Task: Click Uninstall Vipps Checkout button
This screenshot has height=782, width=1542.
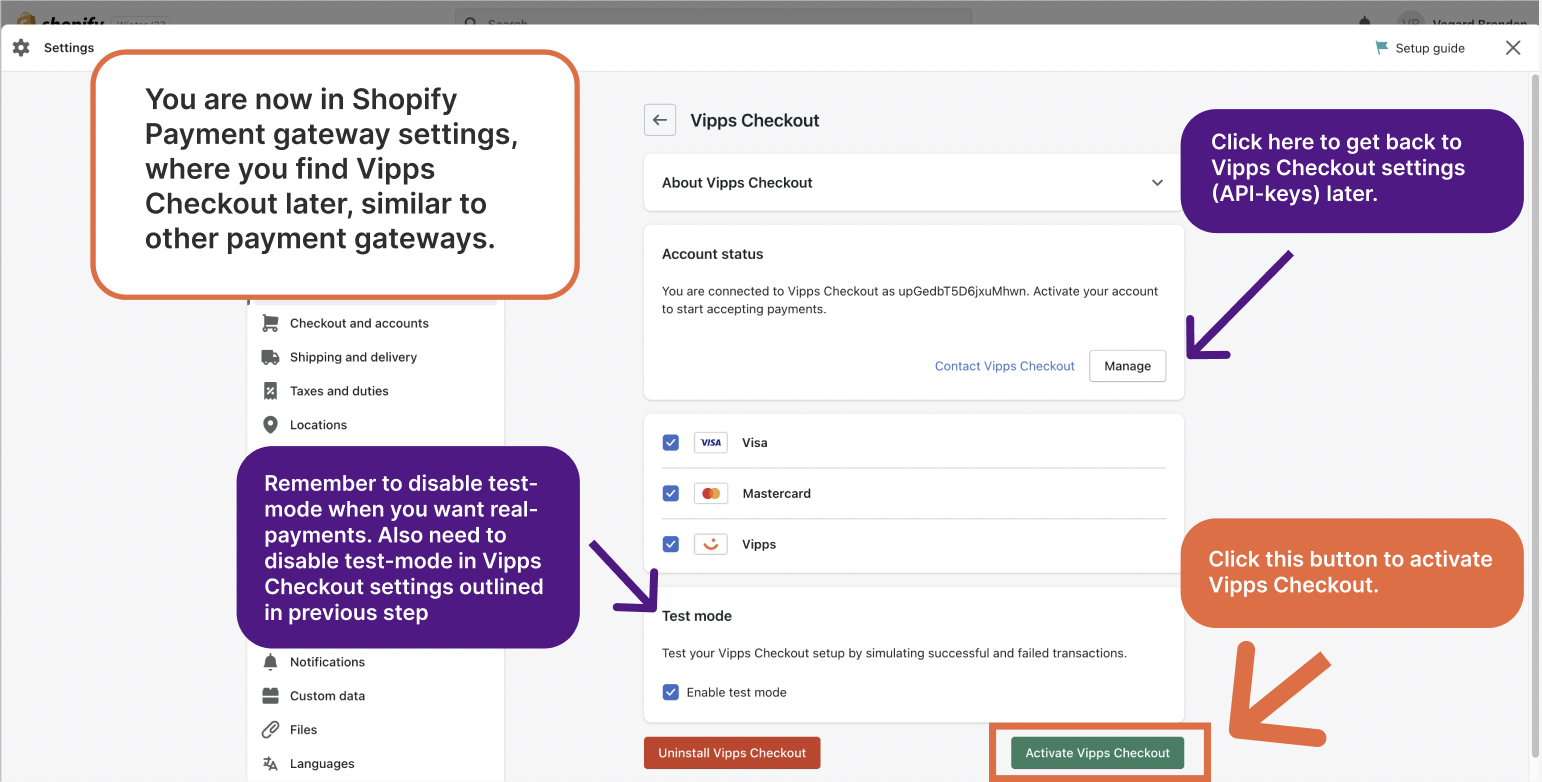Action: 732,753
